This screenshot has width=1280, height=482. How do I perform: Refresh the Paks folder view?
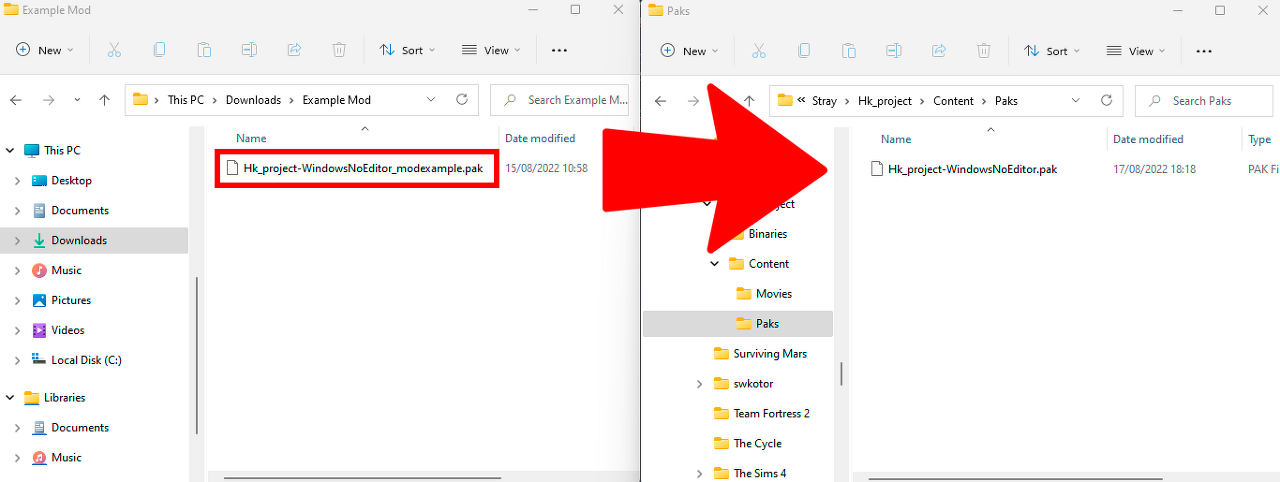[1106, 100]
